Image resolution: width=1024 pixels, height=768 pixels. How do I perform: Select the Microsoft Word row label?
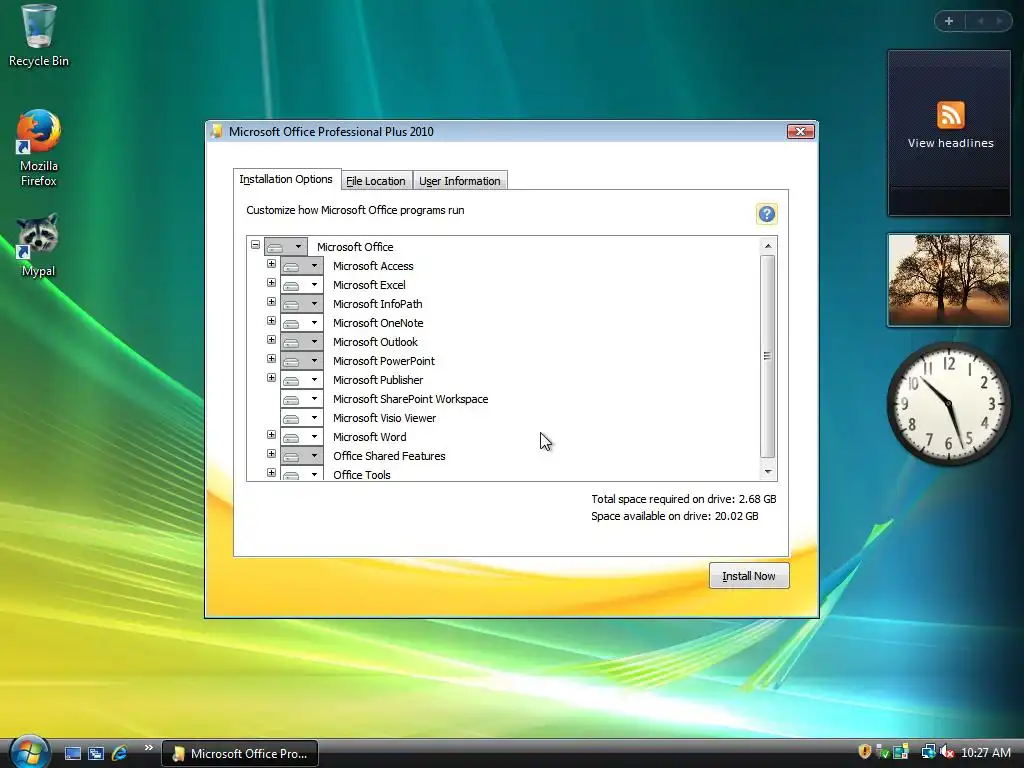(x=370, y=437)
